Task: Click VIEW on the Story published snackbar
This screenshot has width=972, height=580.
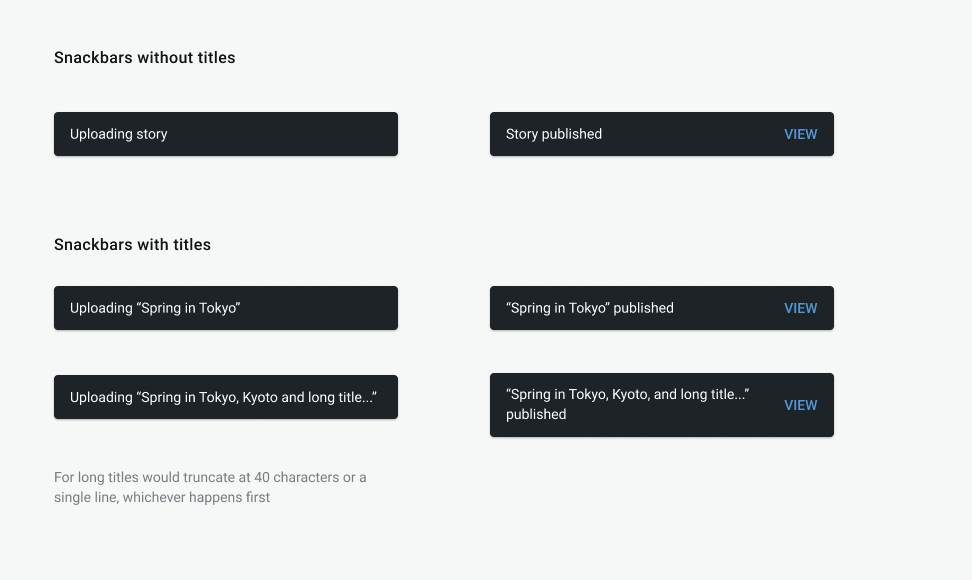Action: pos(800,133)
